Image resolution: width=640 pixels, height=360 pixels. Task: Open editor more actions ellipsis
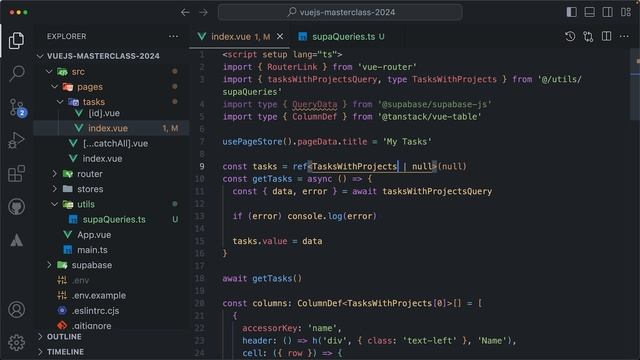[624, 36]
